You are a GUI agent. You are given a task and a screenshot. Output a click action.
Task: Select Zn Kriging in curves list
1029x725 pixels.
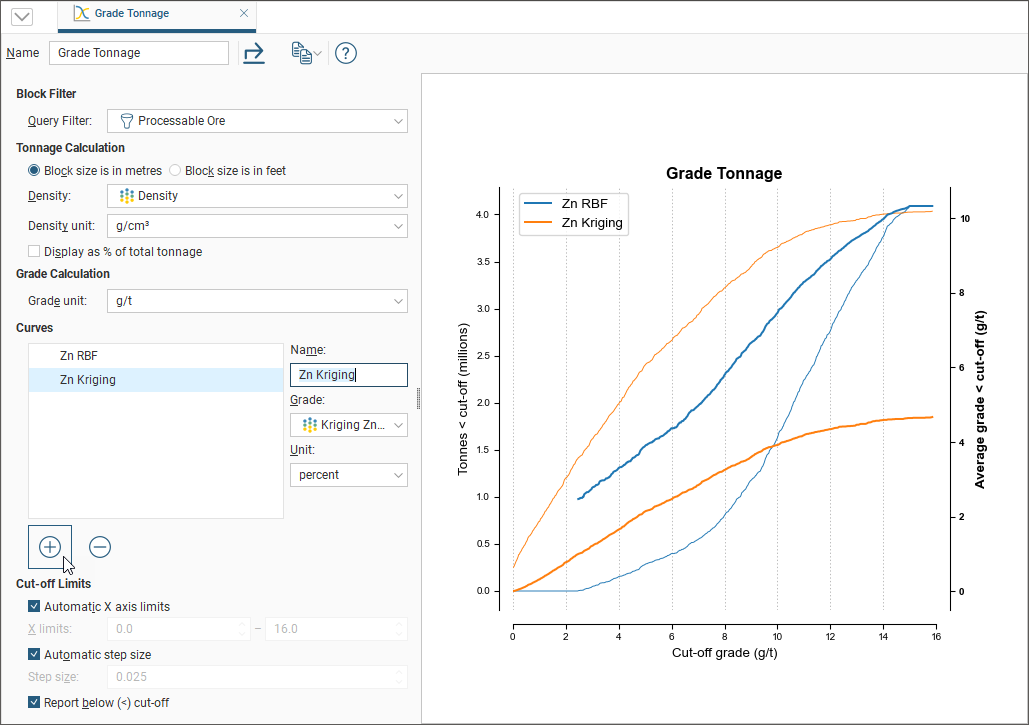(88, 380)
